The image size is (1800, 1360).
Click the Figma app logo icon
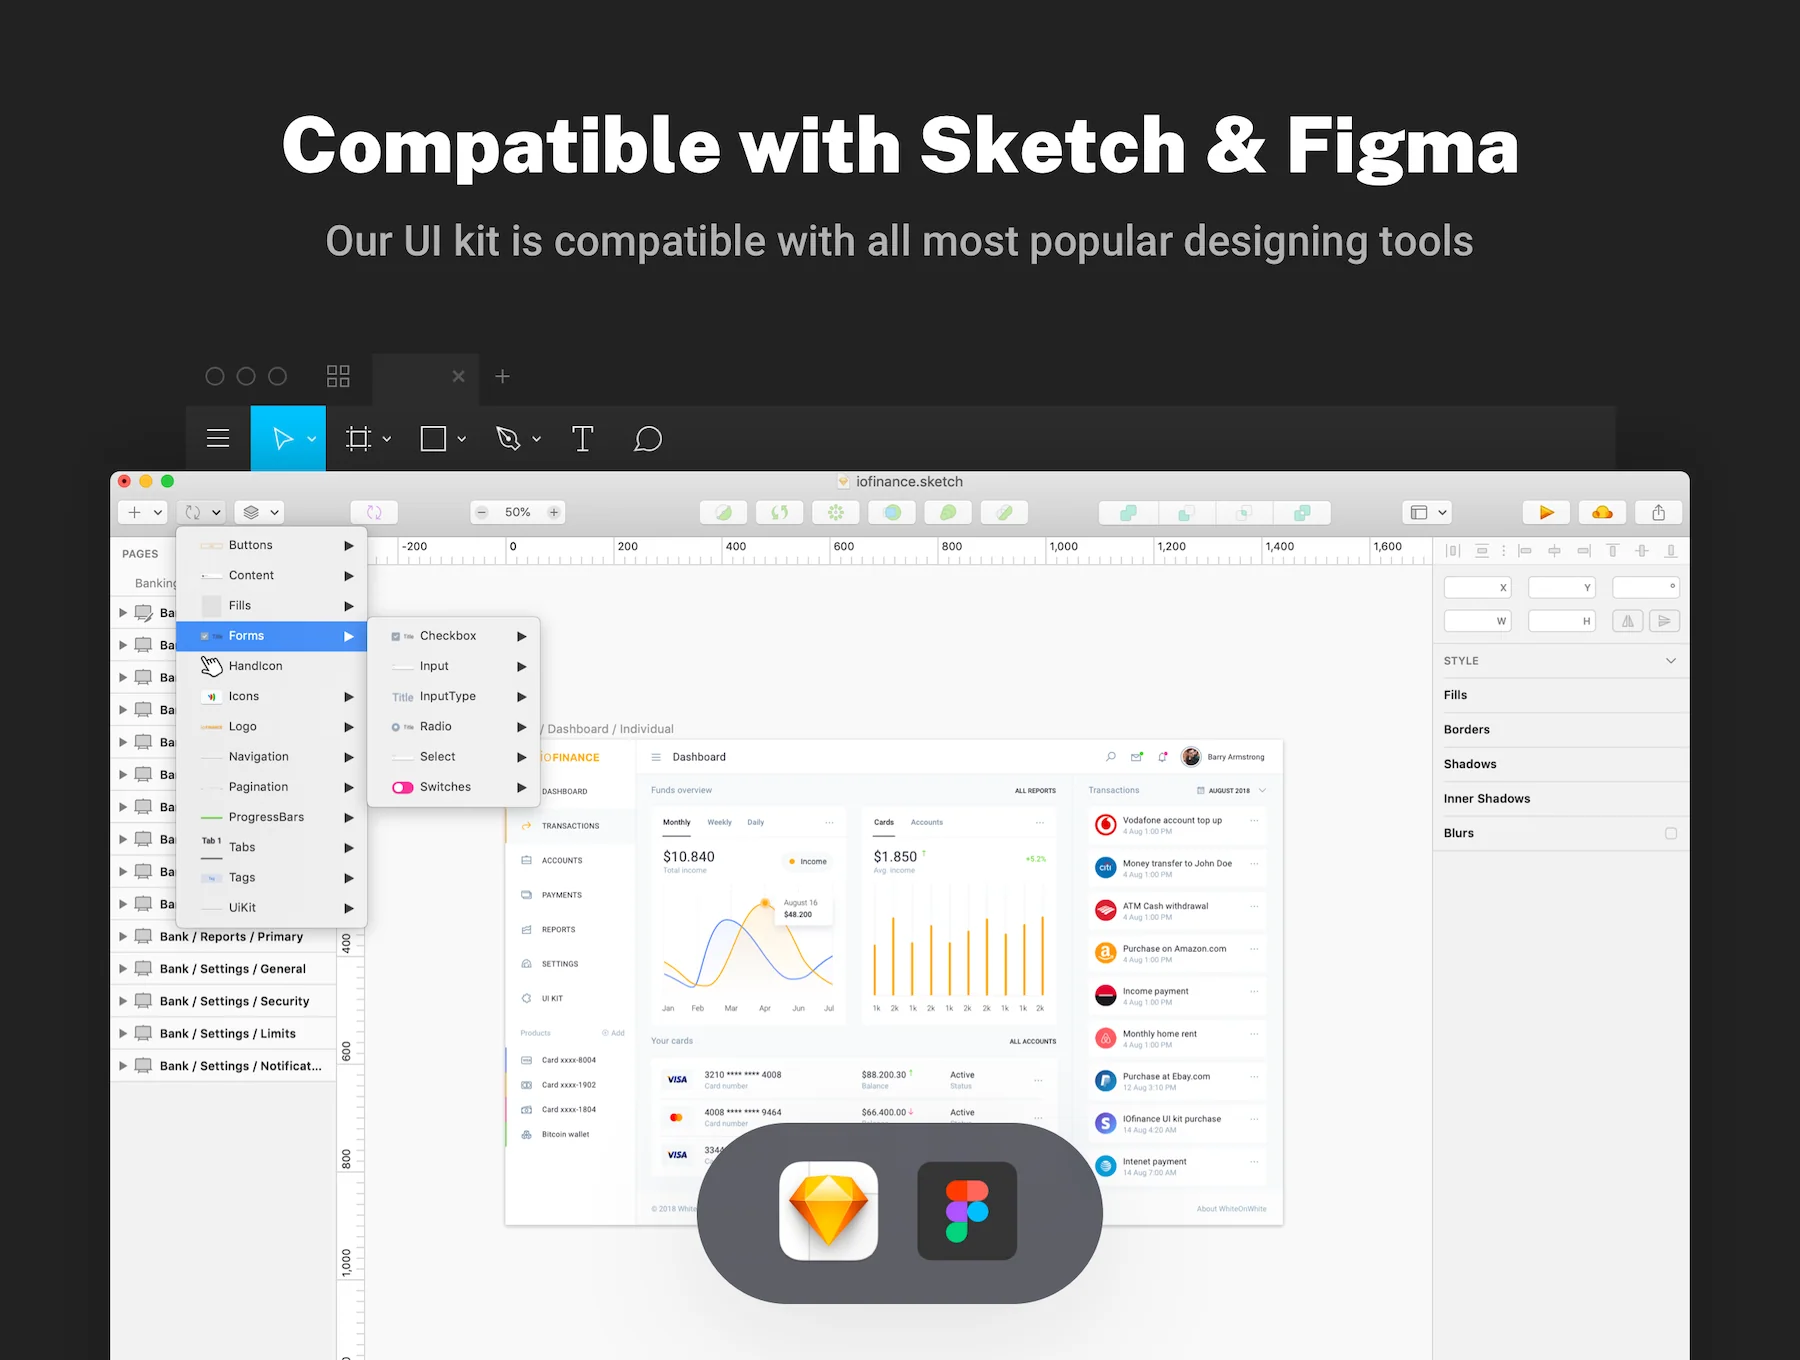(x=967, y=1211)
